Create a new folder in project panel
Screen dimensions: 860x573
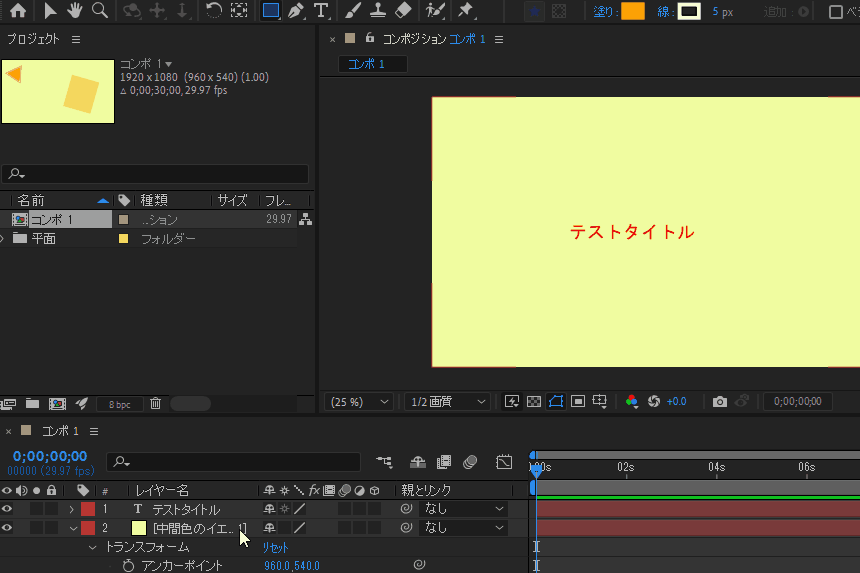[x=32, y=404]
